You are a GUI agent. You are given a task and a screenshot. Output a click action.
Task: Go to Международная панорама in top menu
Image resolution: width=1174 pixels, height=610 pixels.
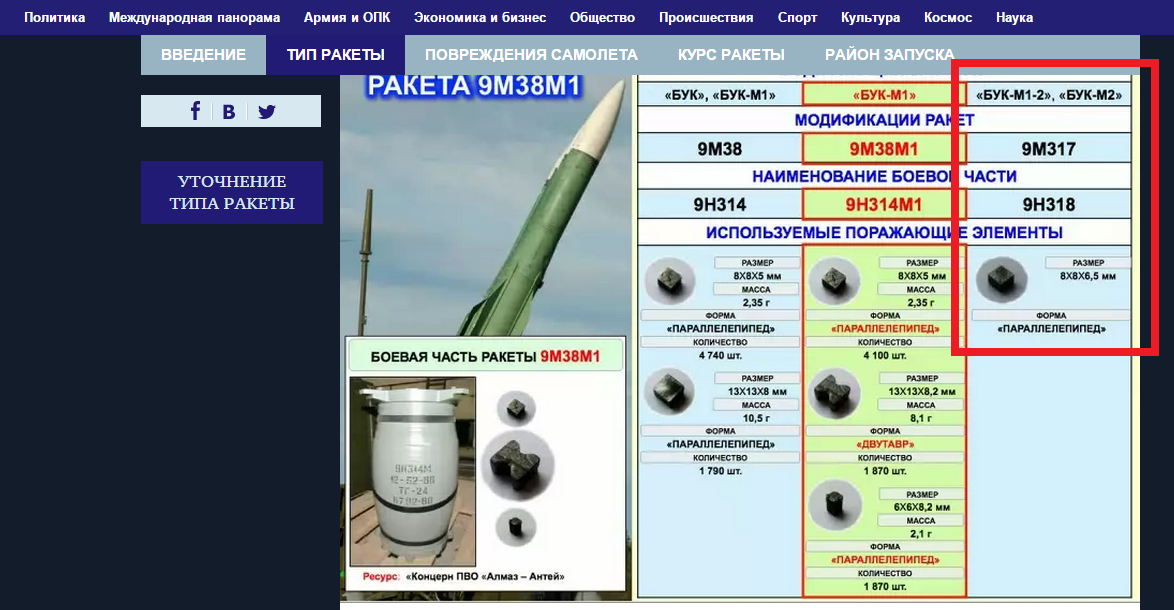[194, 18]
